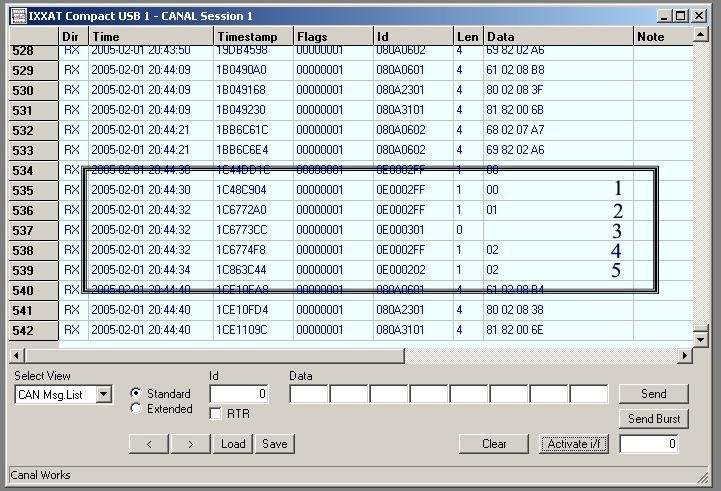Click the horizontal scrollbar right arrow
This screenshot has height=491, width=721.
click(685, 355)
